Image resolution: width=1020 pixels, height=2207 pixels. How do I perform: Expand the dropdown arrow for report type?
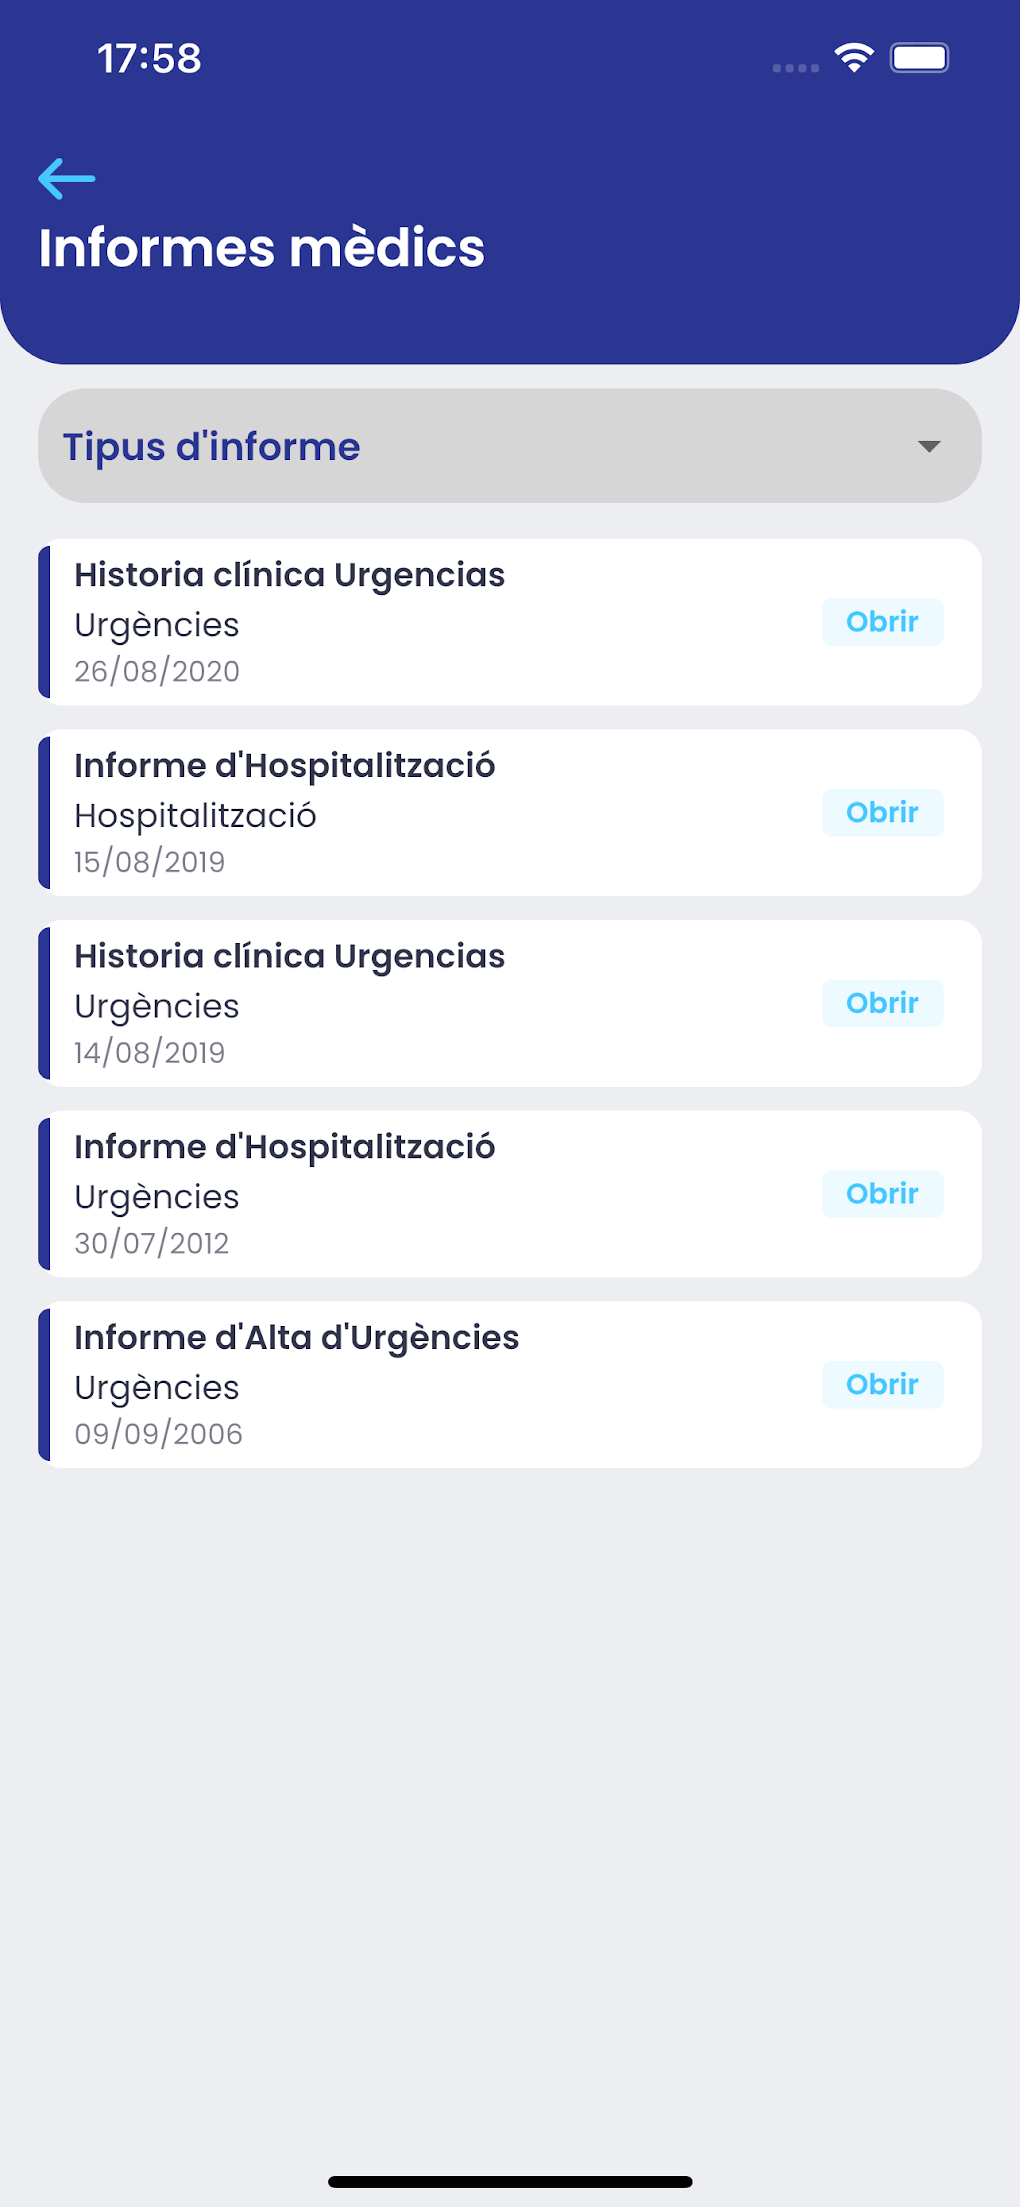pyautogui.click(x=929, y=446)
